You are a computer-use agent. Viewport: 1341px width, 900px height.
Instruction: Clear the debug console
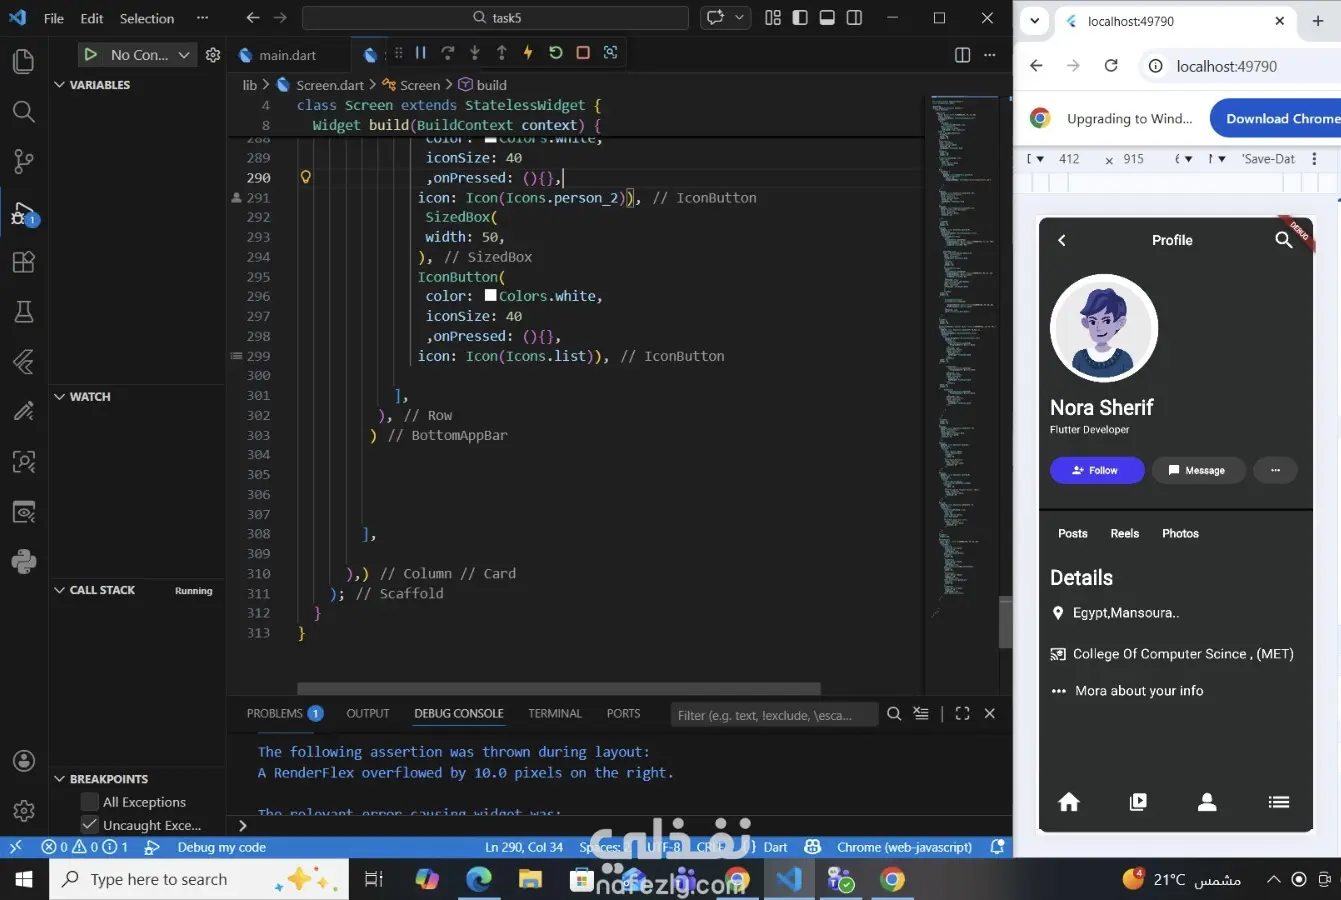(x=921, y=713)
